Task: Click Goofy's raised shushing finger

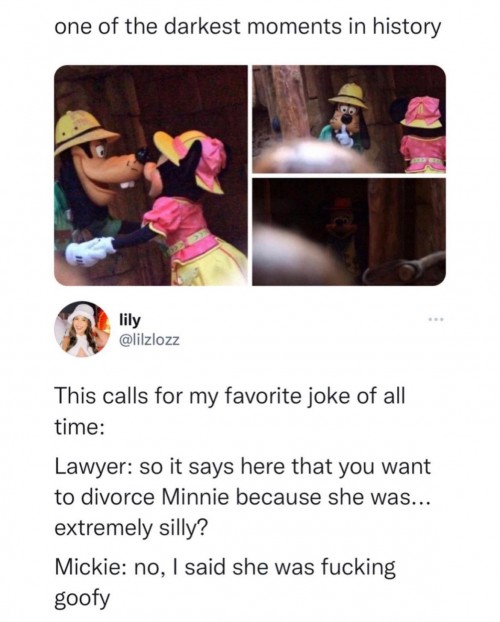Action: pos(344,135)
